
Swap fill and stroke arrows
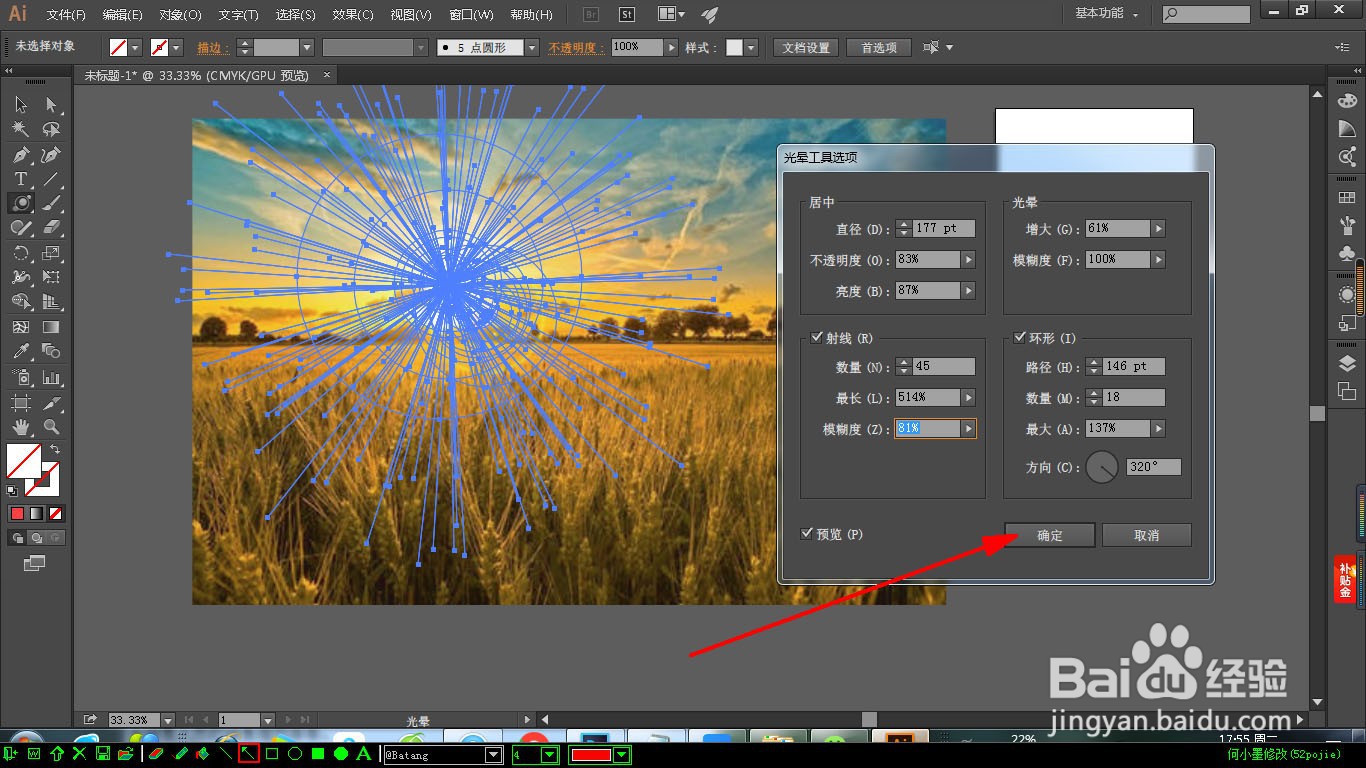click(x=55, y=451)
